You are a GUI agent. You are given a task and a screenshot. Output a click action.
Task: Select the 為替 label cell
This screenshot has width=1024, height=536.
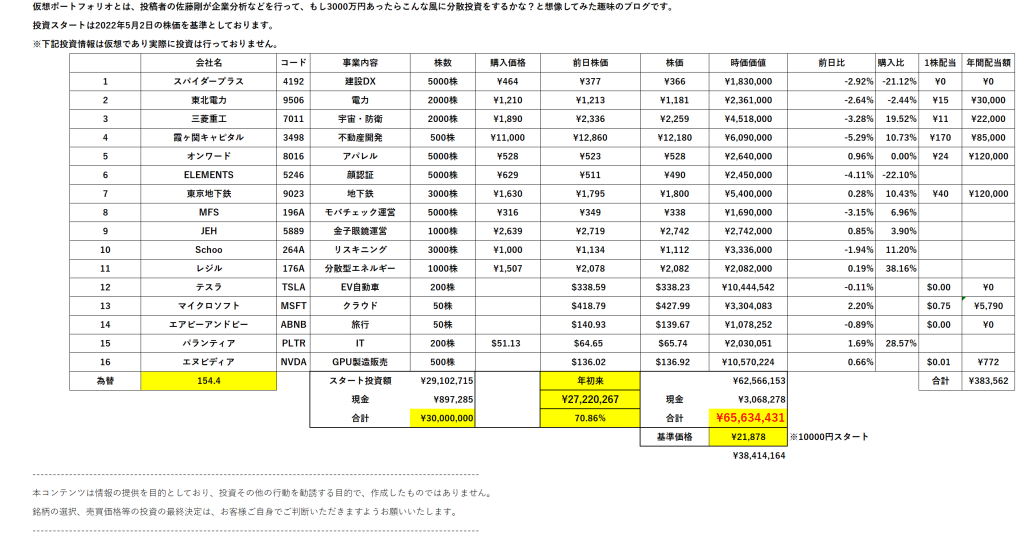click(105, 381)
